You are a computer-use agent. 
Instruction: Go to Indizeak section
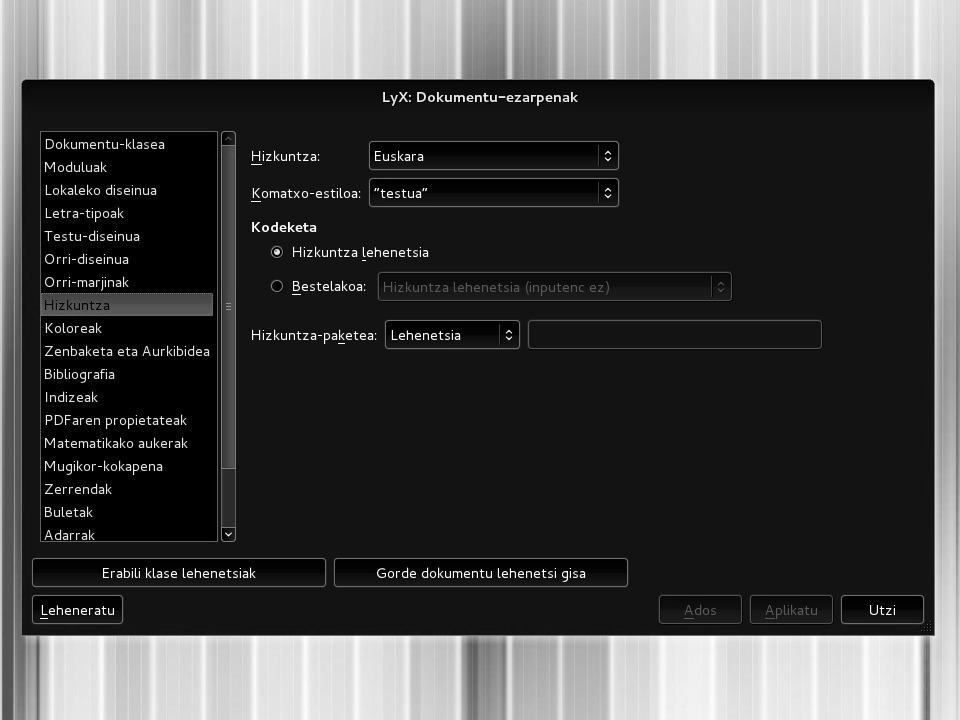coord(127,397)
